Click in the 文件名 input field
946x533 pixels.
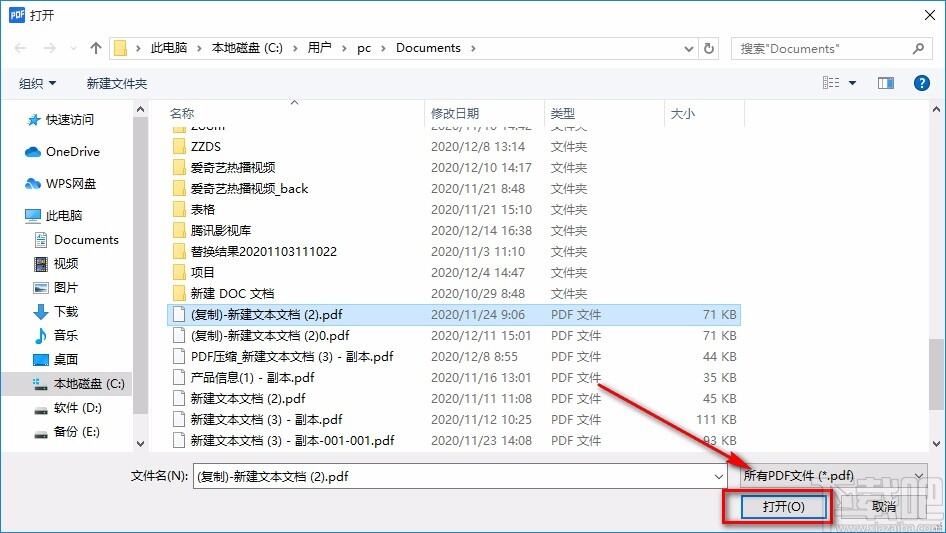click(x=453, y=476)
